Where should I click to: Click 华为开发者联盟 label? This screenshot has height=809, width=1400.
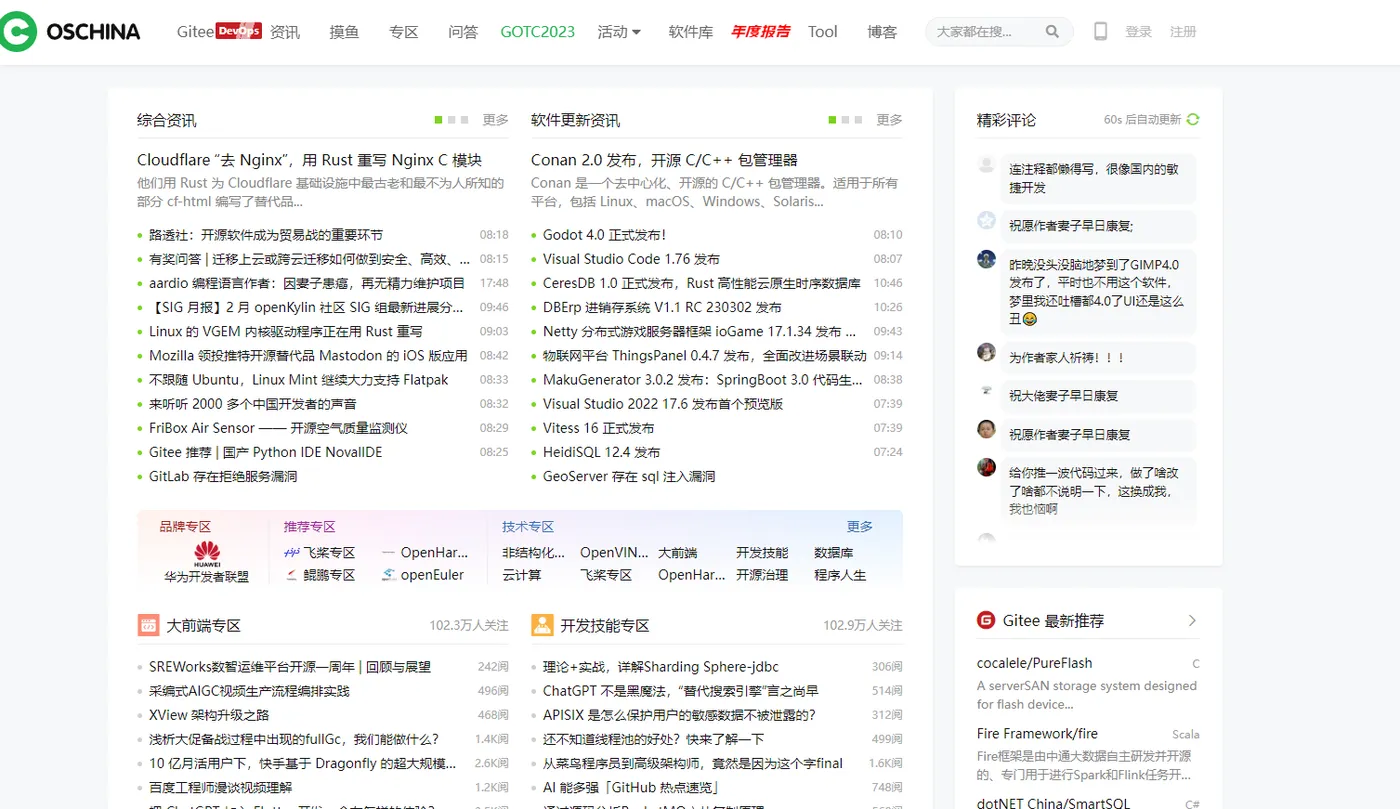[207, 576]
